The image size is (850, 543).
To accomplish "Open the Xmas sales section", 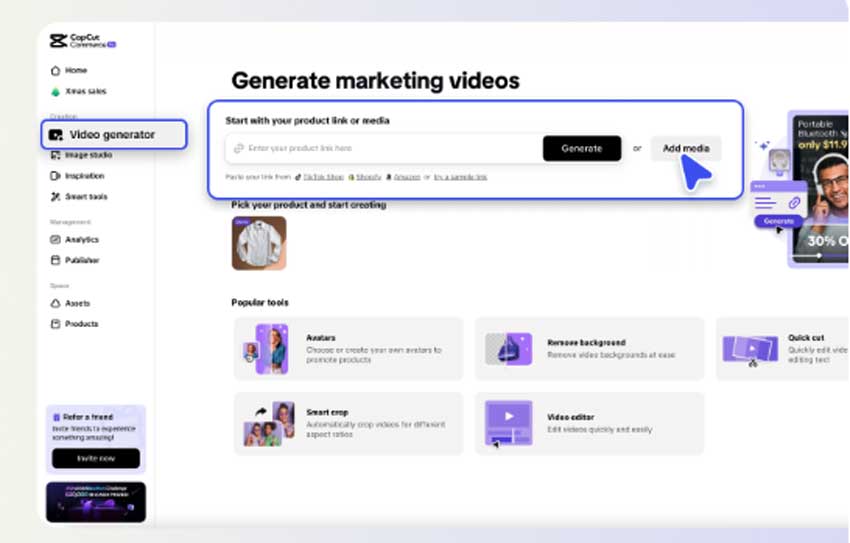I will coord(85,92).
